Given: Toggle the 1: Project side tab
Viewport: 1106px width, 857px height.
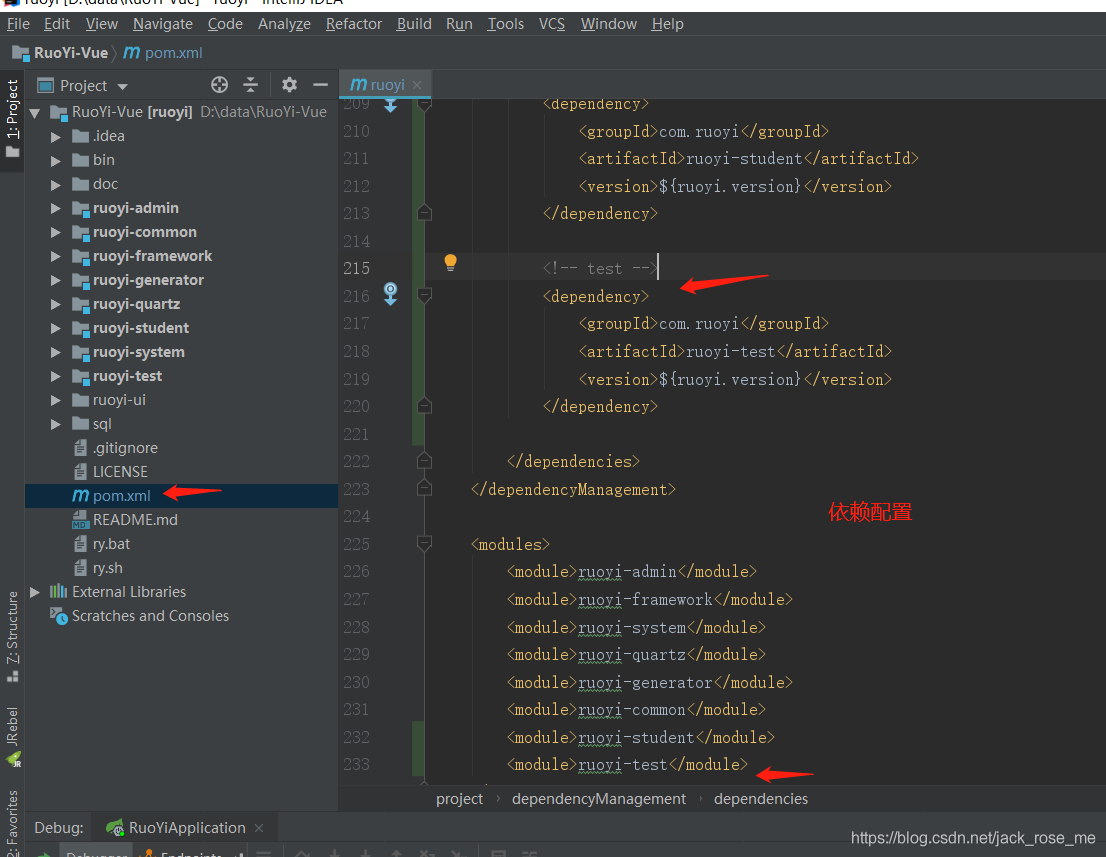Looking at the screenshot, I should (12, 119).
